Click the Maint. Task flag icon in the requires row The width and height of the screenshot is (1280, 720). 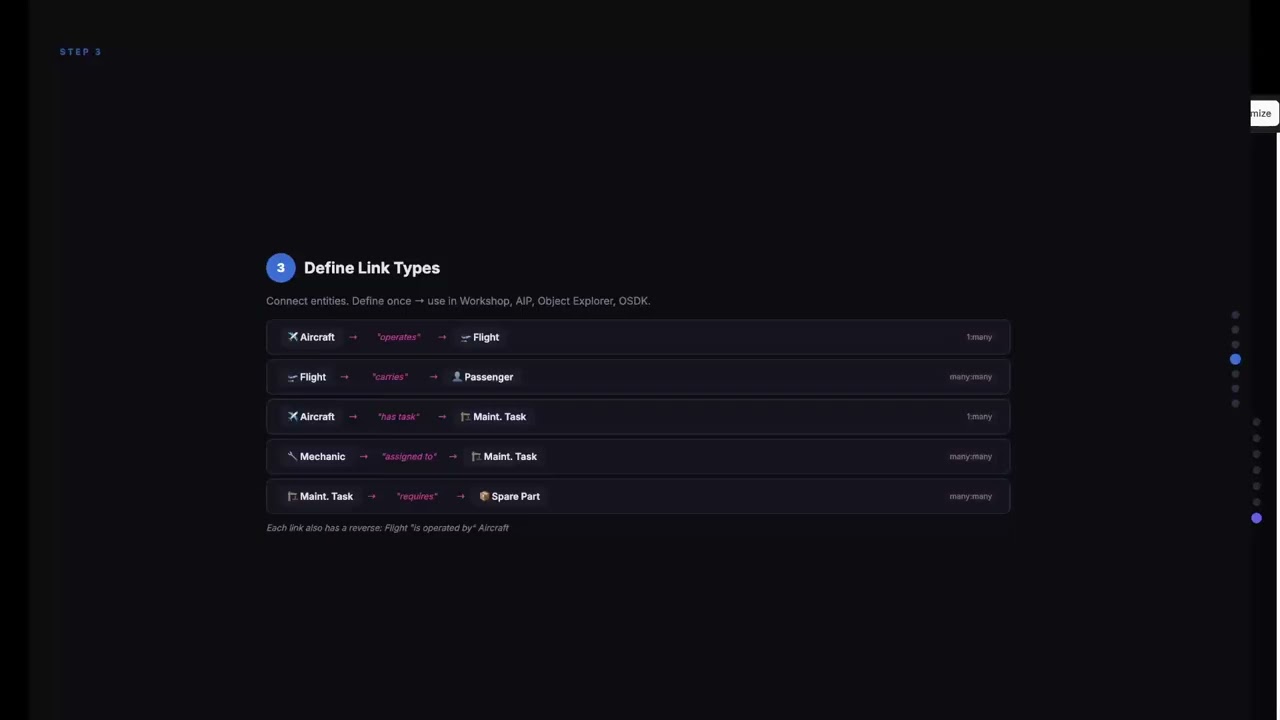292,496
